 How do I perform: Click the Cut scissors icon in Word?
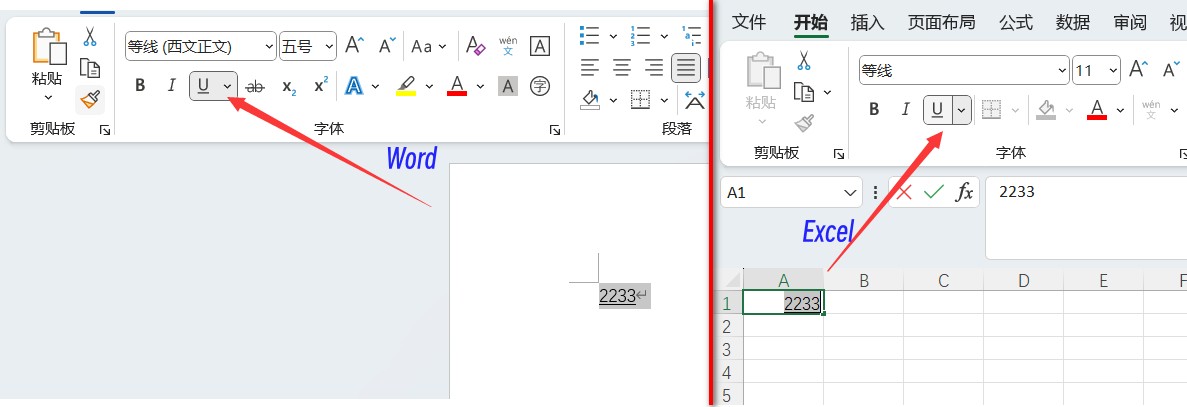click(90, 36)
